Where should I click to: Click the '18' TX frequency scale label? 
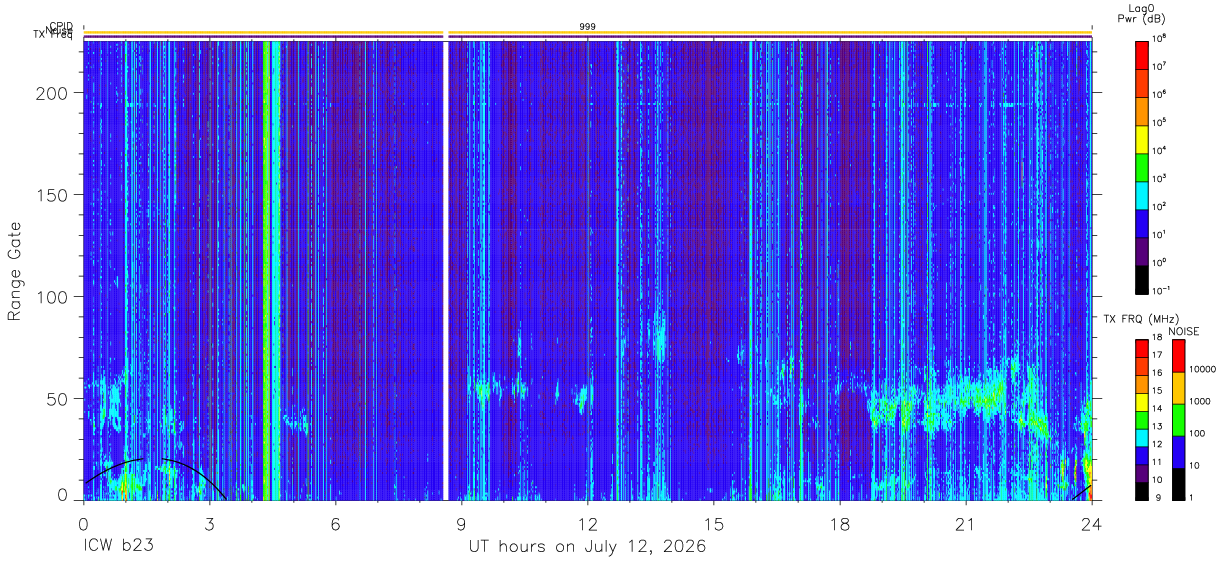point(1158,338)
